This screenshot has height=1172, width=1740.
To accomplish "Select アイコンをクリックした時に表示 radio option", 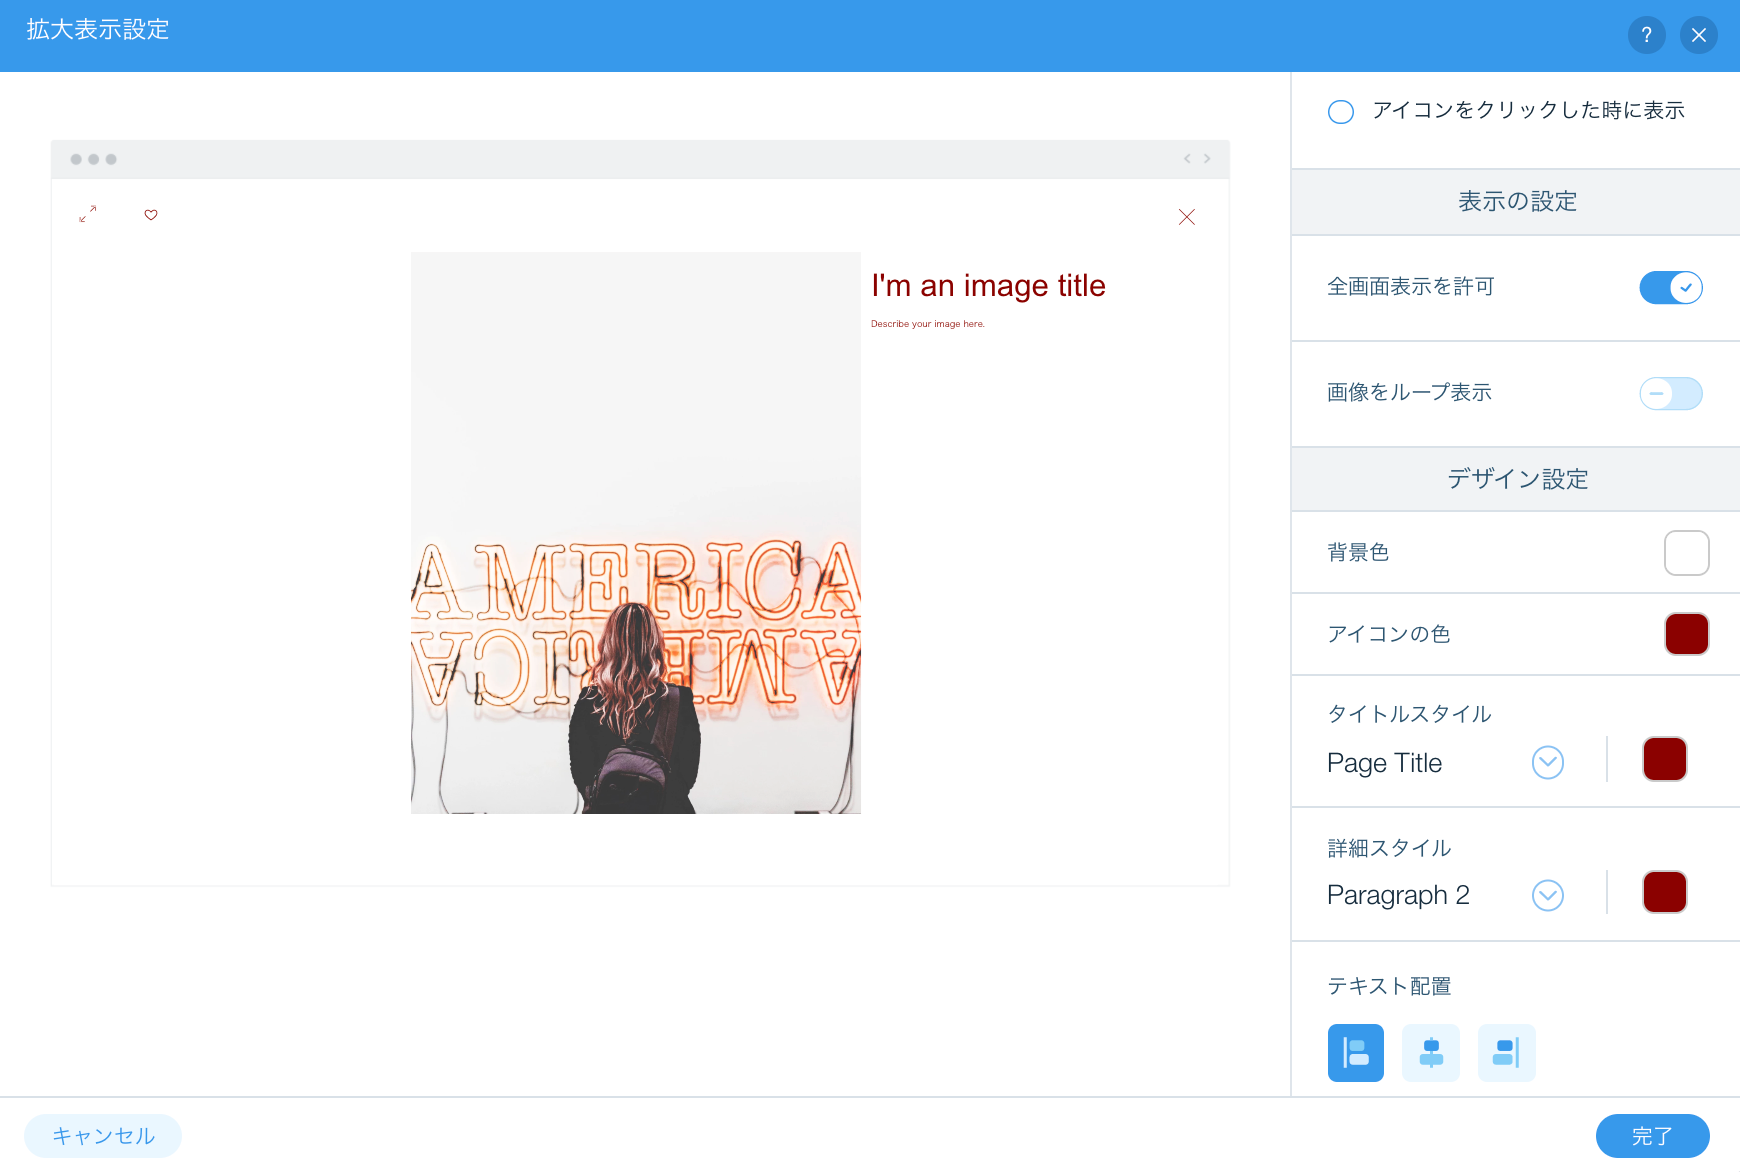I will (x=1341, y=111).
